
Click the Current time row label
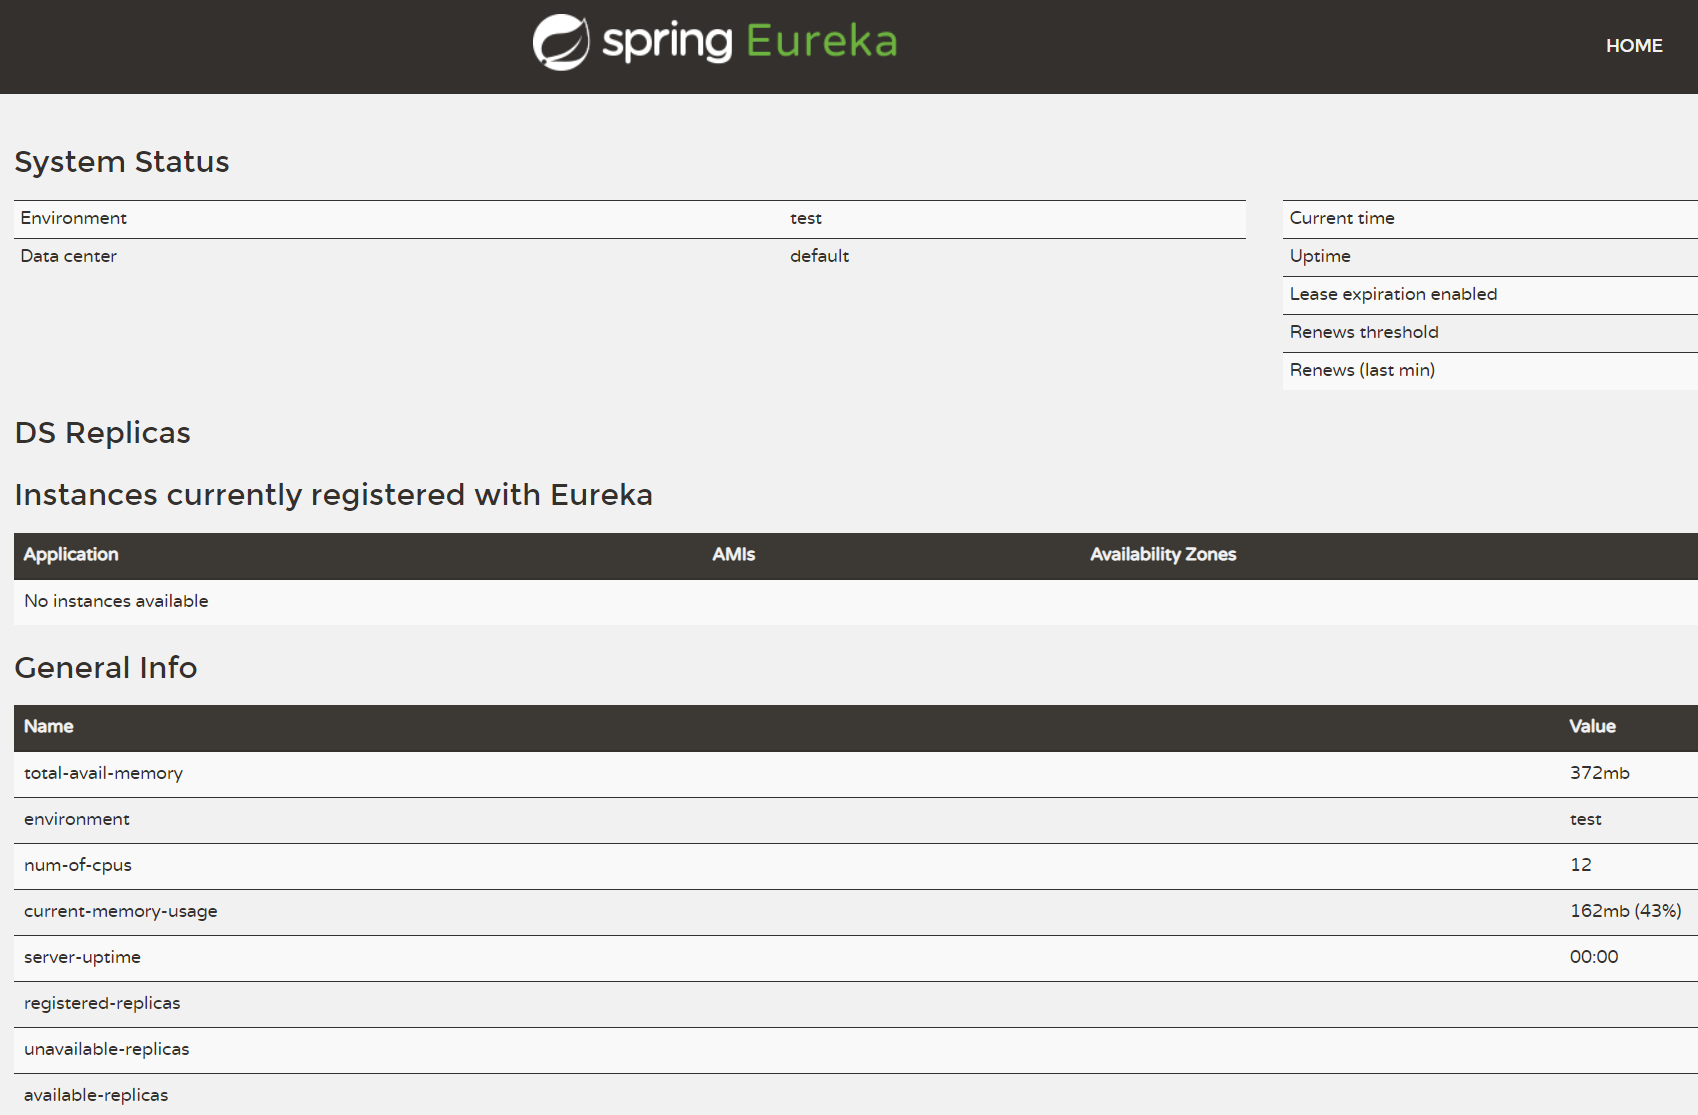point(1342,218)
